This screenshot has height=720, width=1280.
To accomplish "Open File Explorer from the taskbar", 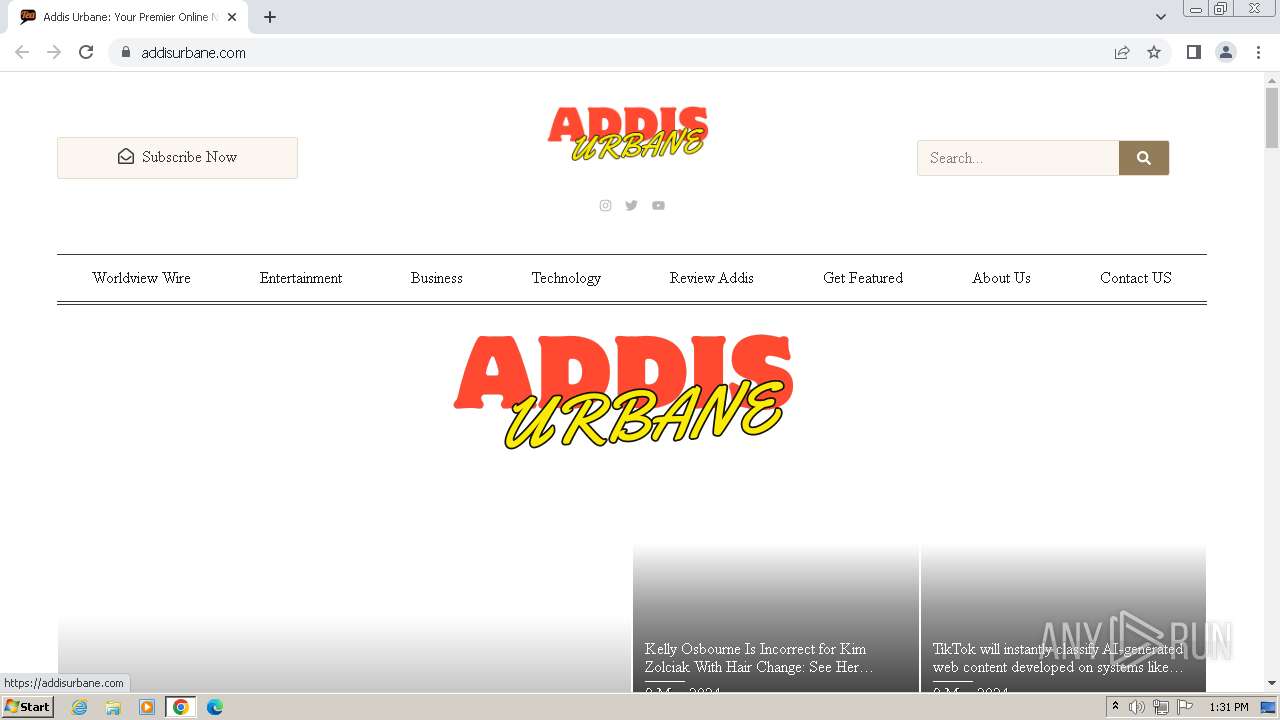I will pos(113,707).
